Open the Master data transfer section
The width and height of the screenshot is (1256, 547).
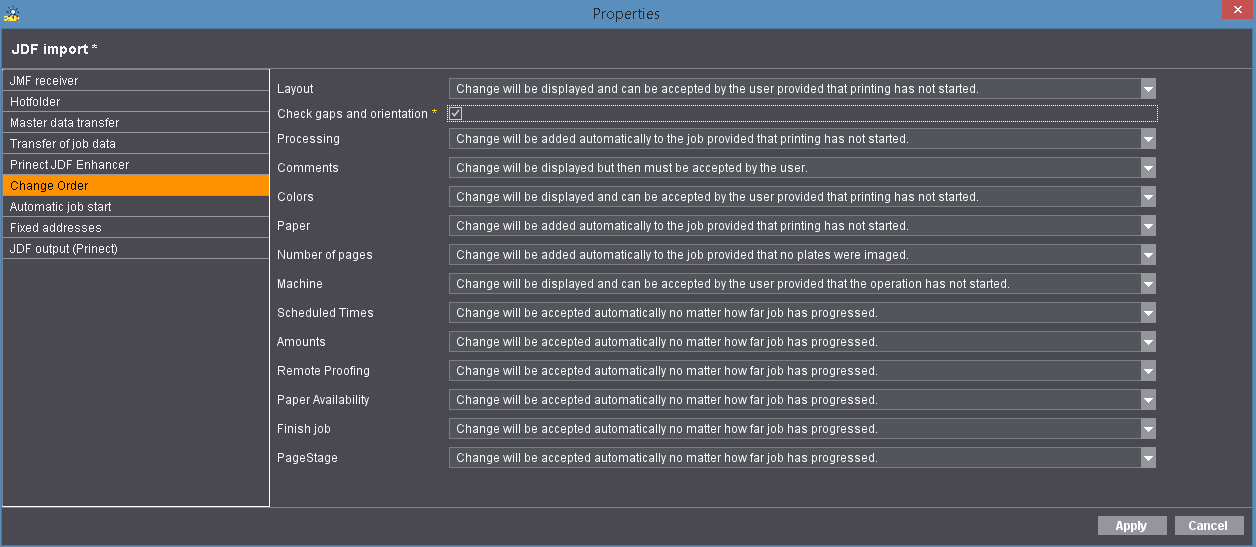(x=135, y=123)
